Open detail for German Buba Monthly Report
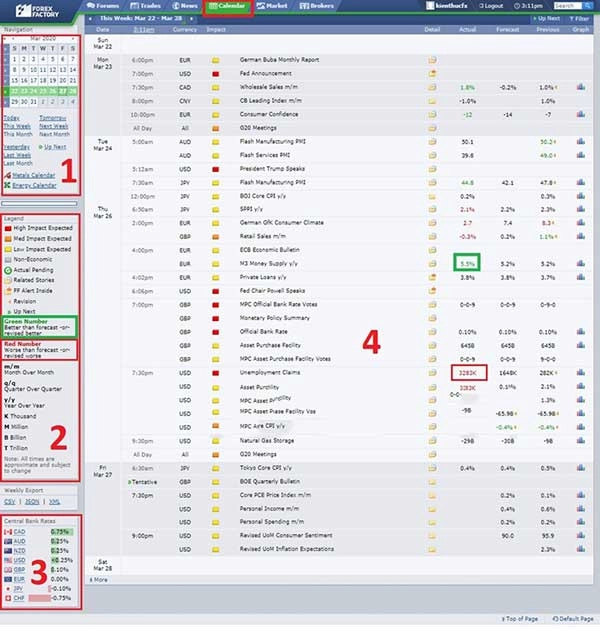The width and height of the screenshot is (600, 629). click(432, 60)
